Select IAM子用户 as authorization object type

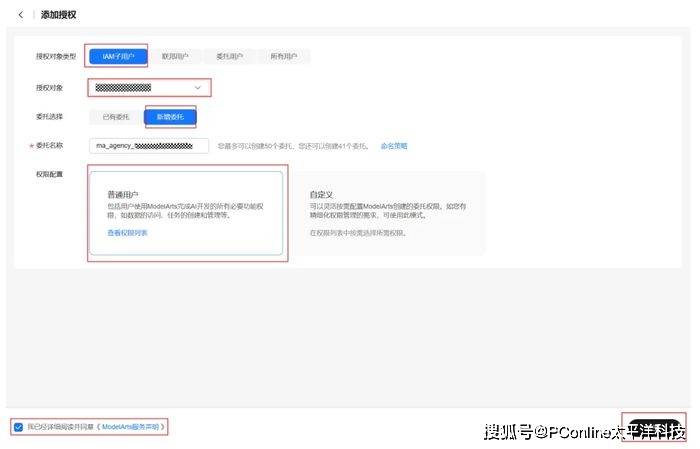117,56
